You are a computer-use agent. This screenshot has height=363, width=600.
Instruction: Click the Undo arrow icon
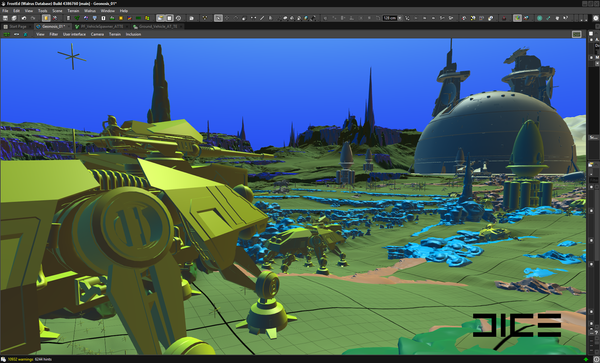point(24,18)
